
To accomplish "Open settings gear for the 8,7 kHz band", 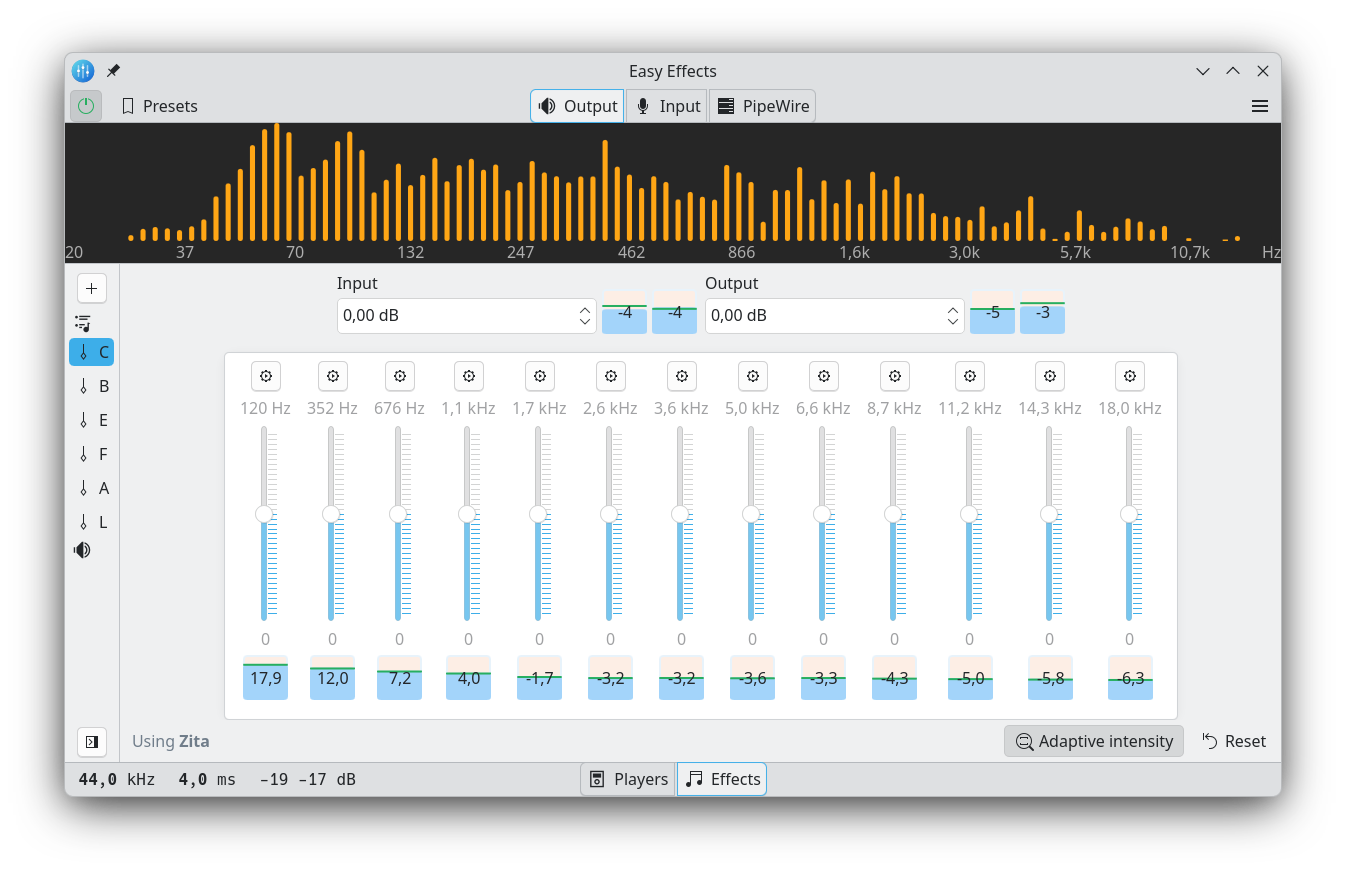I will pyautogui.click(x=894, y=376).
